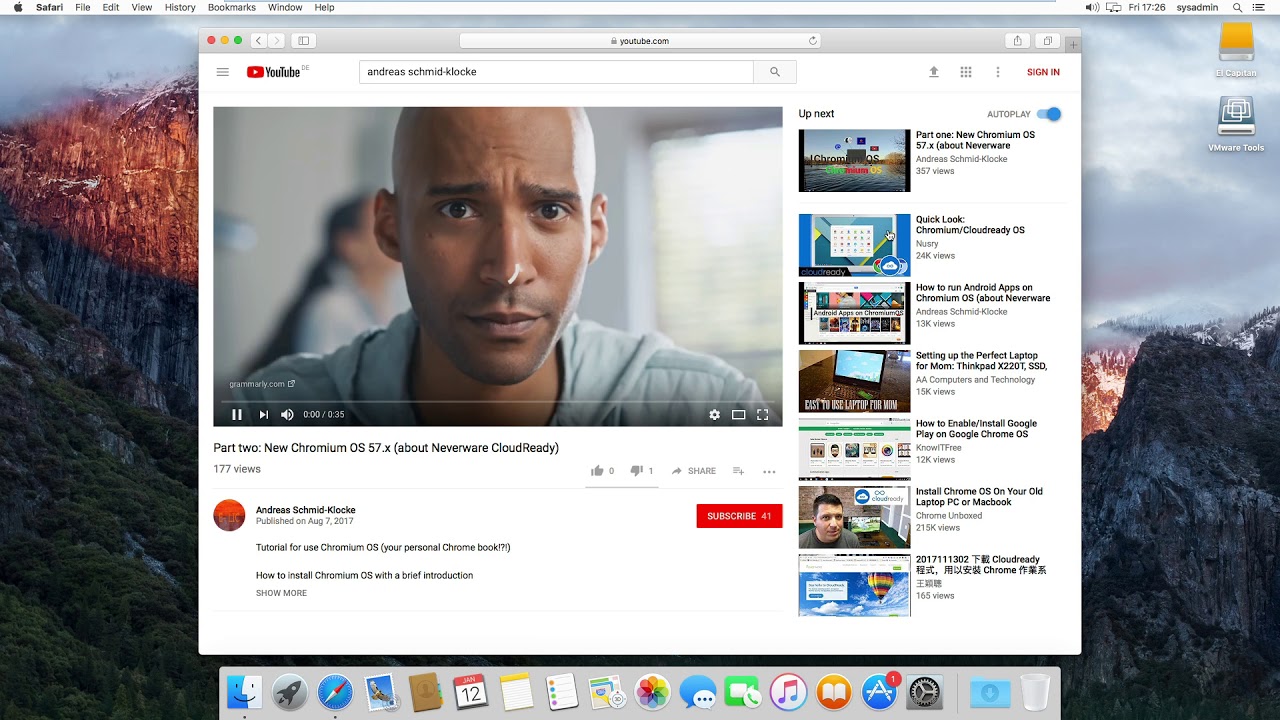Open Setting up the Perfect Laptop thumbnail
The width and height of the screenshot is (1280, 720).
pos(854,381)
